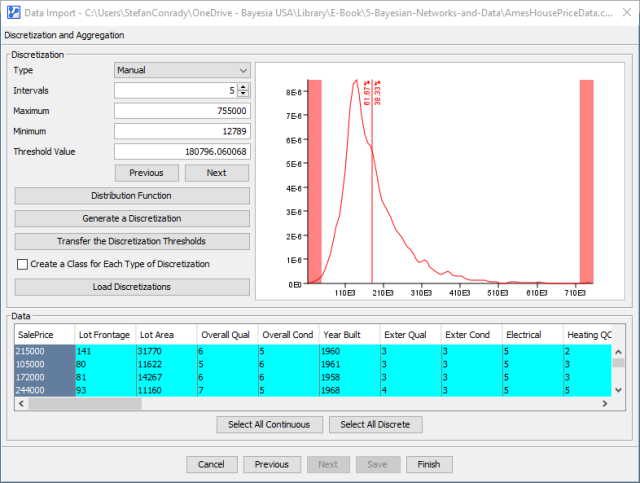
Task: Click the Intervals input field
Action: pyautogui.click(x=176, y=91)
